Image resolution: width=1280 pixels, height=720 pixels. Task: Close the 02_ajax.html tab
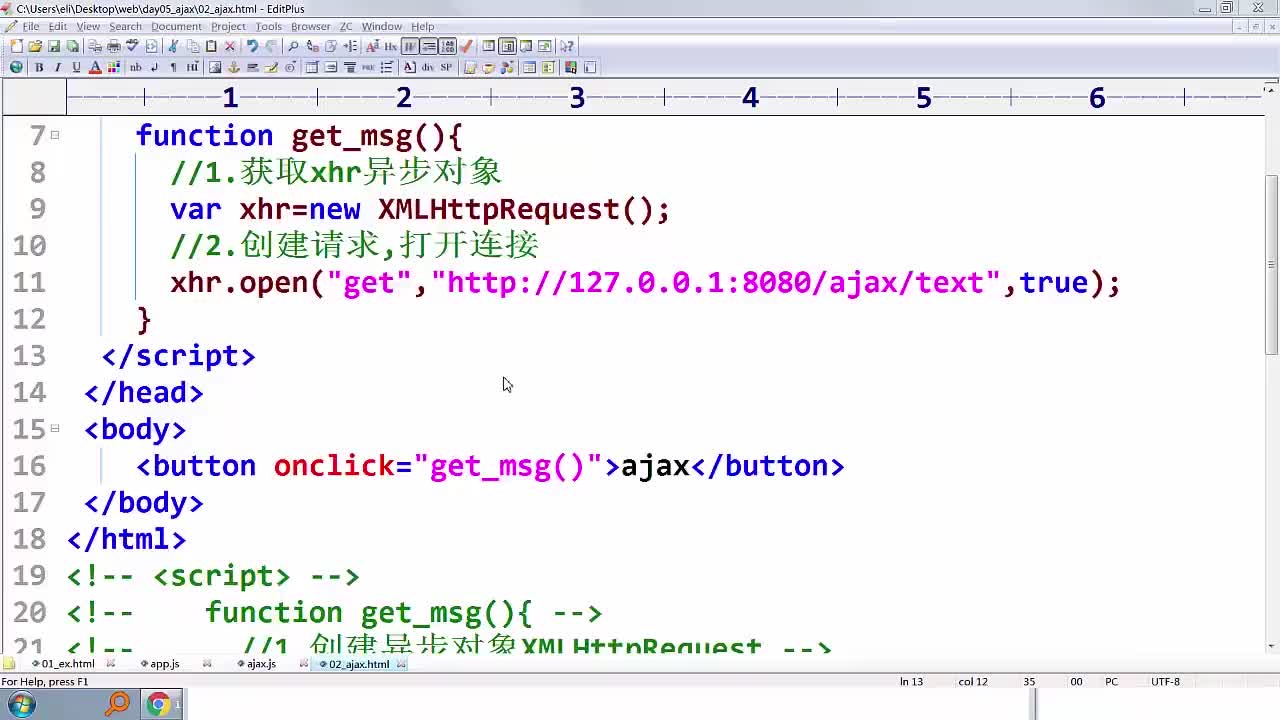(402, 663)
